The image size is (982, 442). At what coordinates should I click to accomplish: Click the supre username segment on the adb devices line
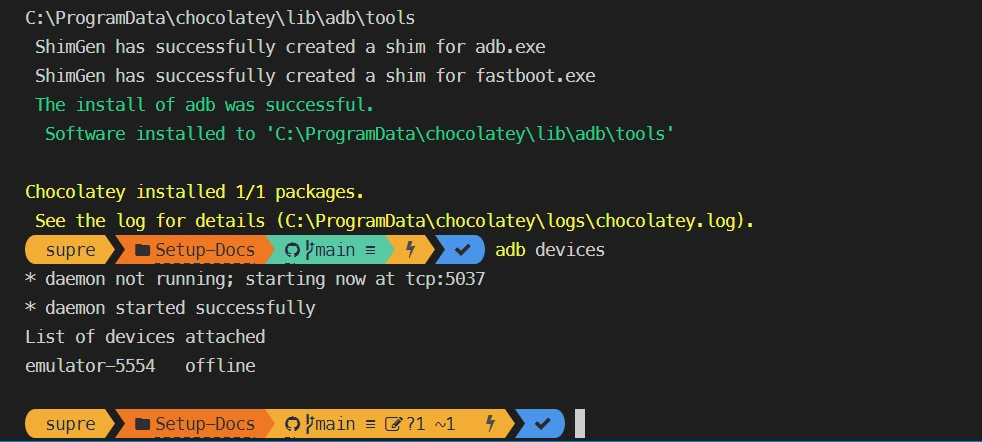[70, 250]
